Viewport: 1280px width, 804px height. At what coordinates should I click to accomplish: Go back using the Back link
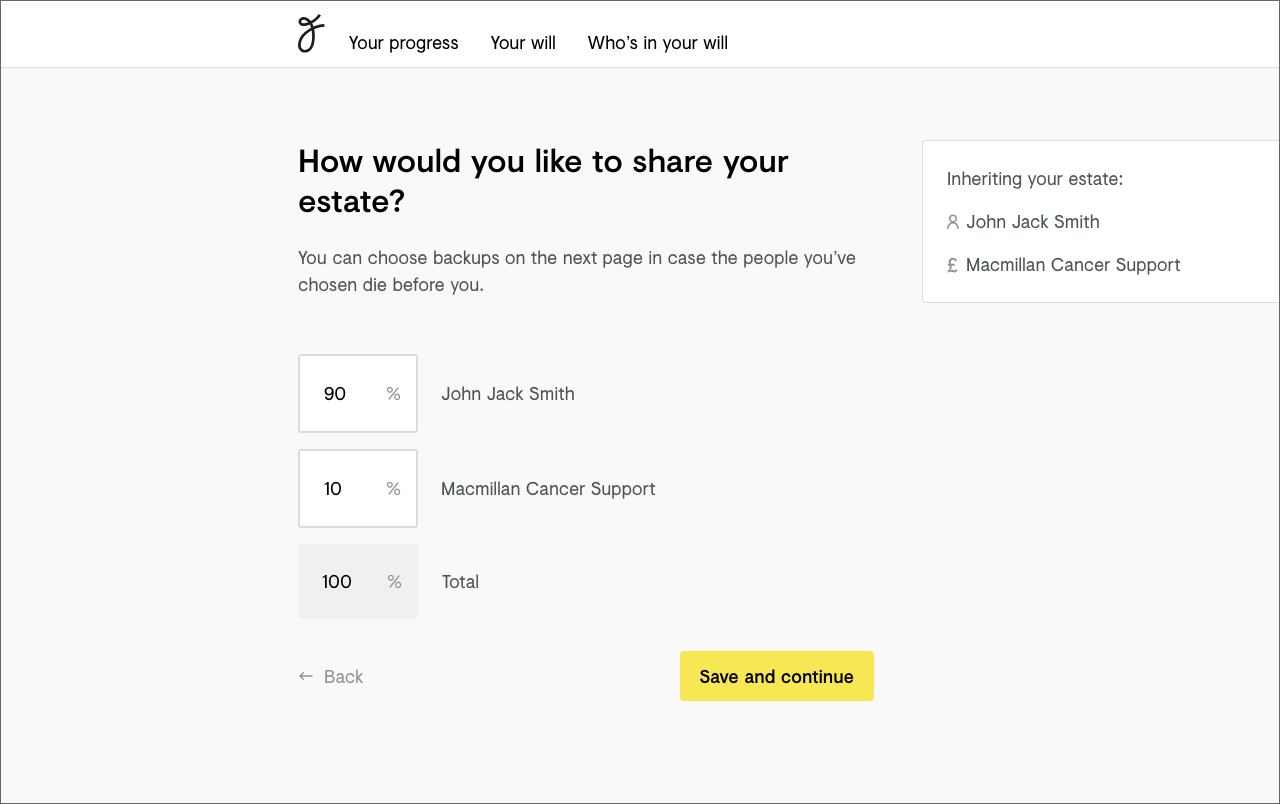click(x=343, y=677)
